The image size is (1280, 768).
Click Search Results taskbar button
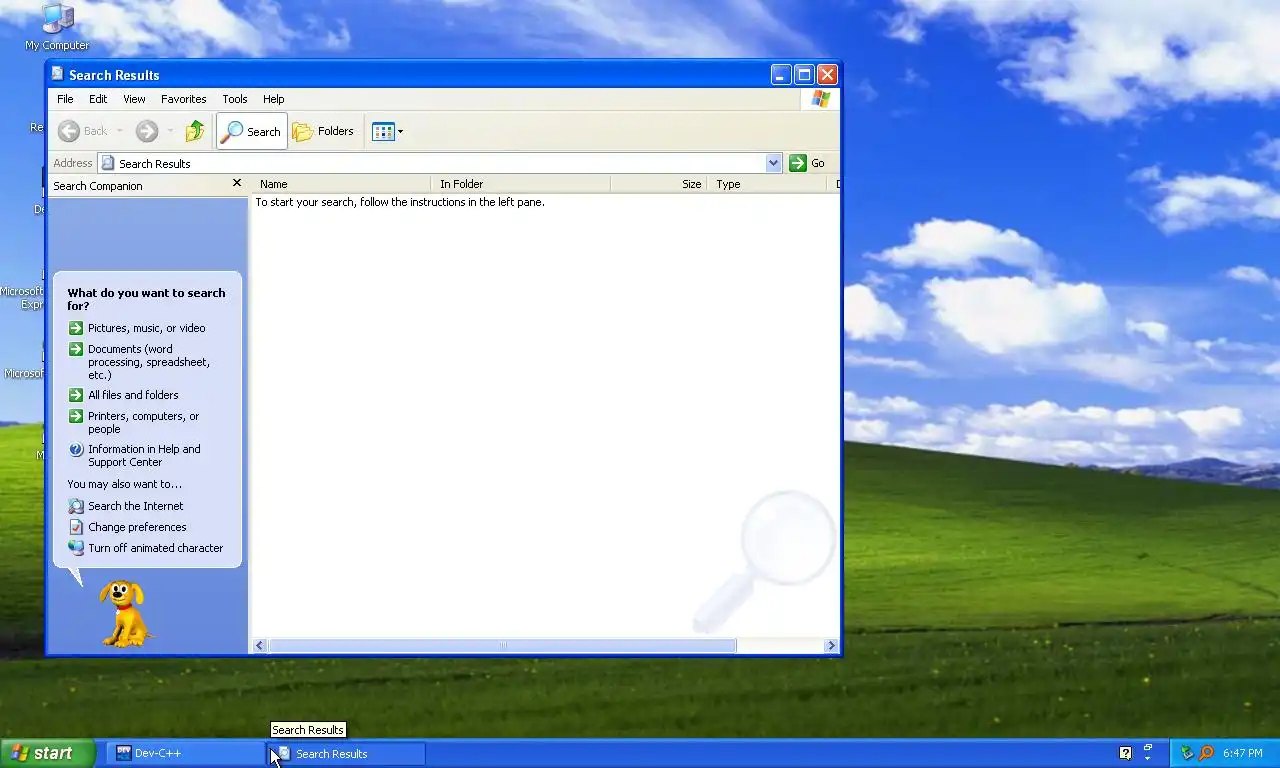pyautogui.click(x=347, y=753)
